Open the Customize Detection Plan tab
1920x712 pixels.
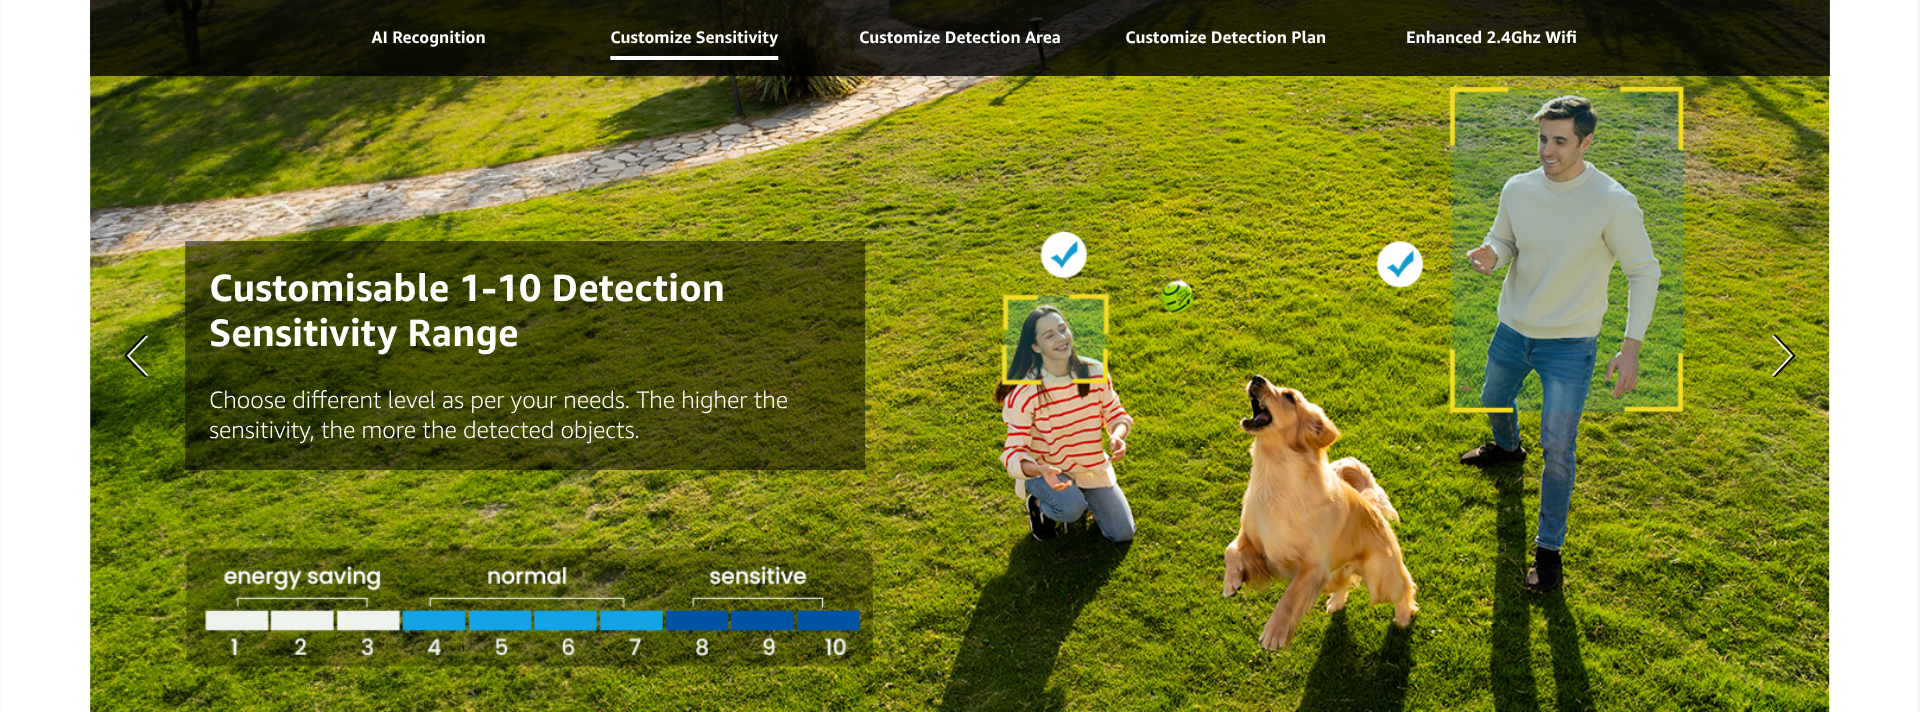pyautogui.click(x=1225, y=37)
